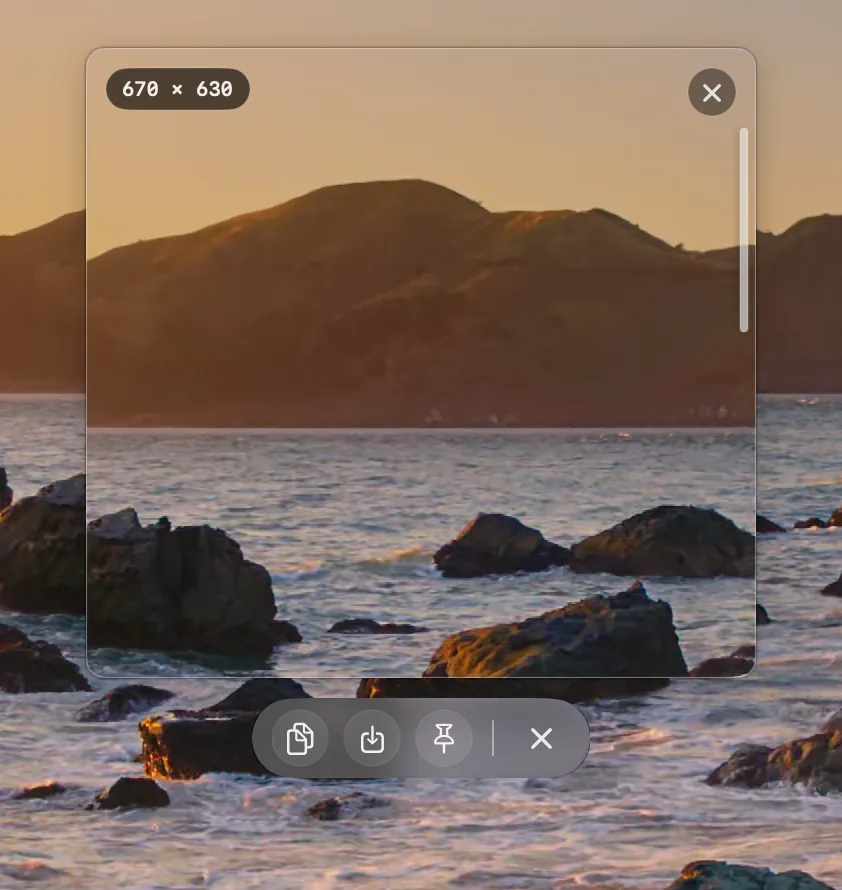Click the vertical scrollbar thumb in preview

click(x=744, y=230)
